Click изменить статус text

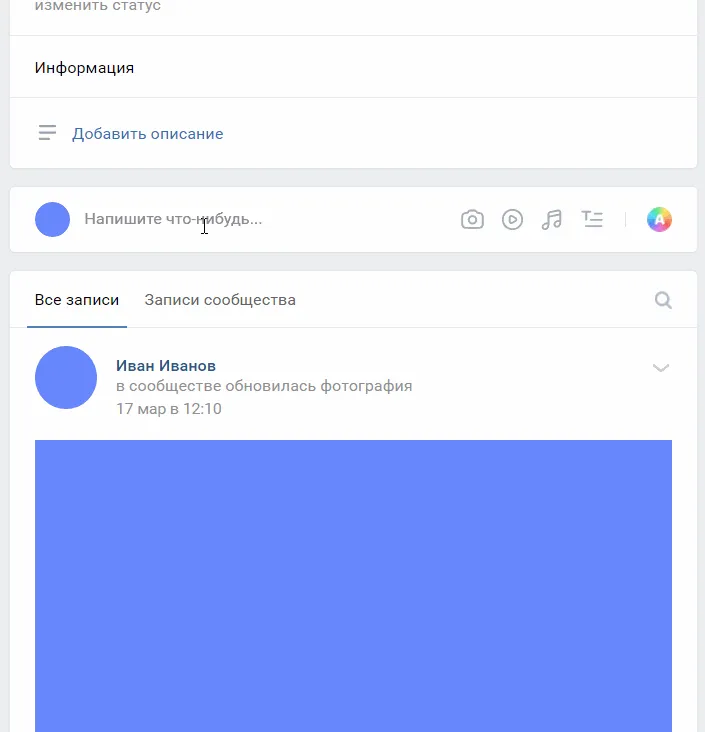98,6
